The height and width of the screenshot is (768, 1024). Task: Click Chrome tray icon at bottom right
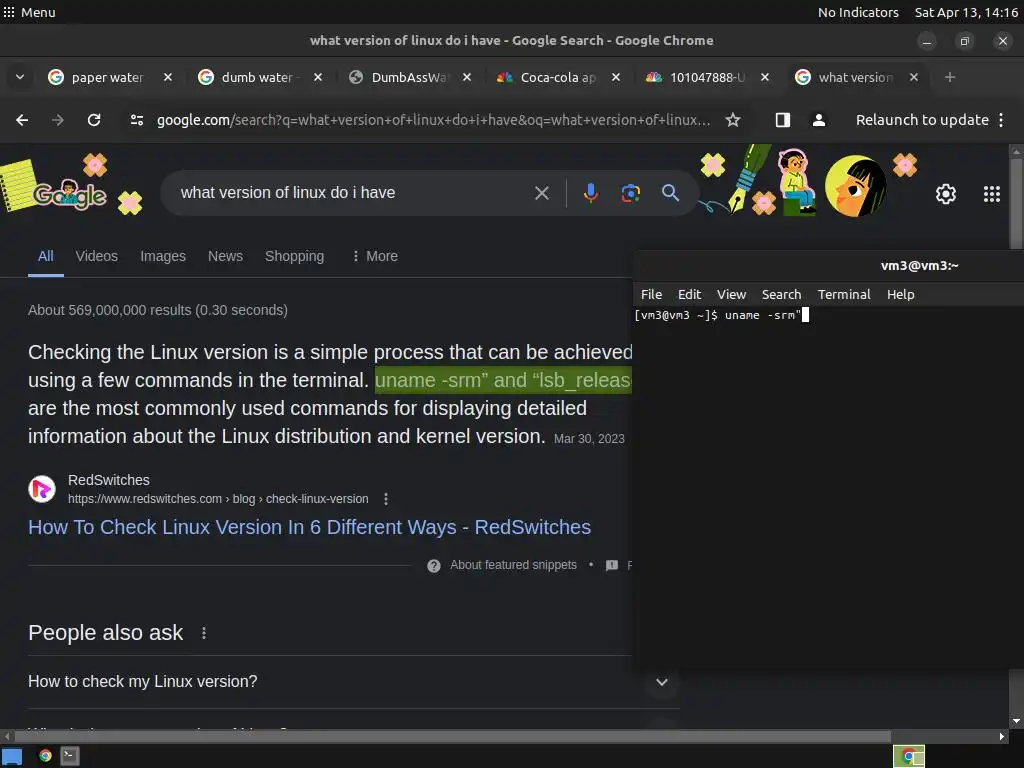coord(908,756)
